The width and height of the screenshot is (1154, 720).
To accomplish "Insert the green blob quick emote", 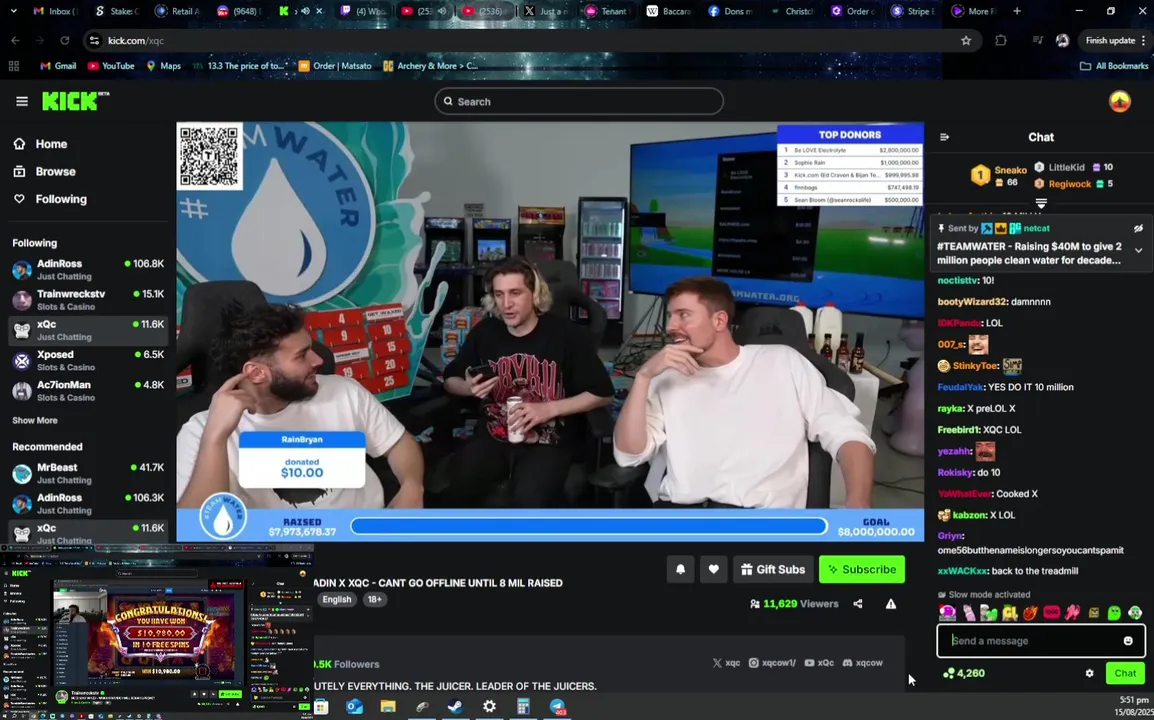I will pos(1114,613).
